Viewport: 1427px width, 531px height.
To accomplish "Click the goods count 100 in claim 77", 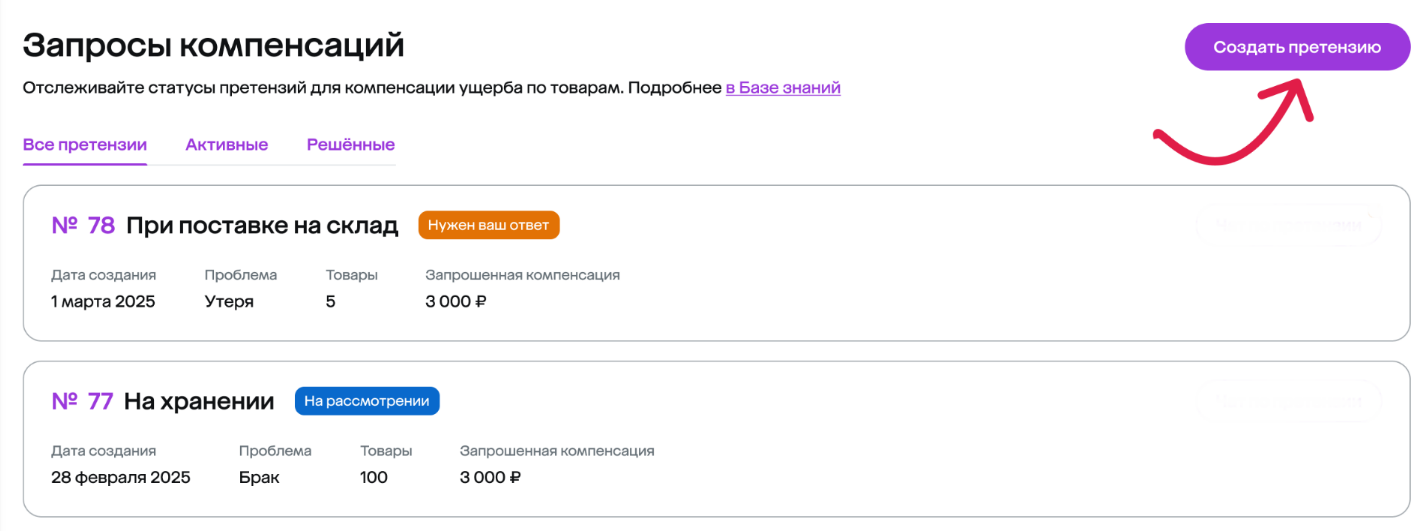I will coord(374,478).
